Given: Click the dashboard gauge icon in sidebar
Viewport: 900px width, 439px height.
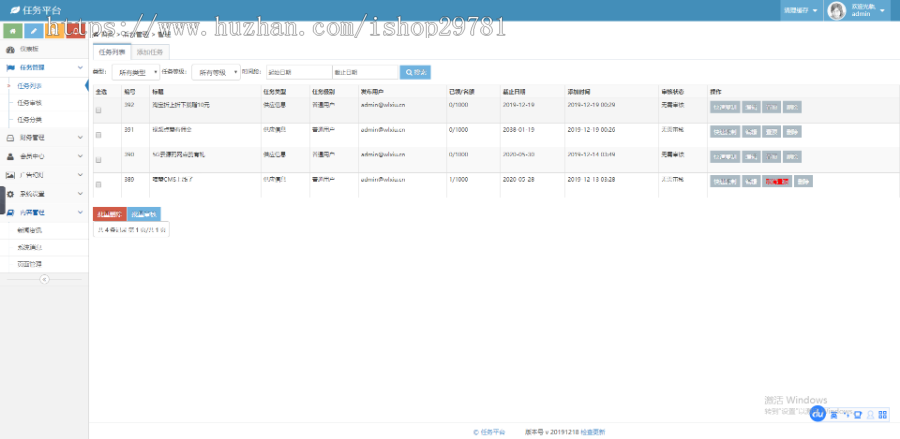Looking at the screenshot, I should click(11, 48).
